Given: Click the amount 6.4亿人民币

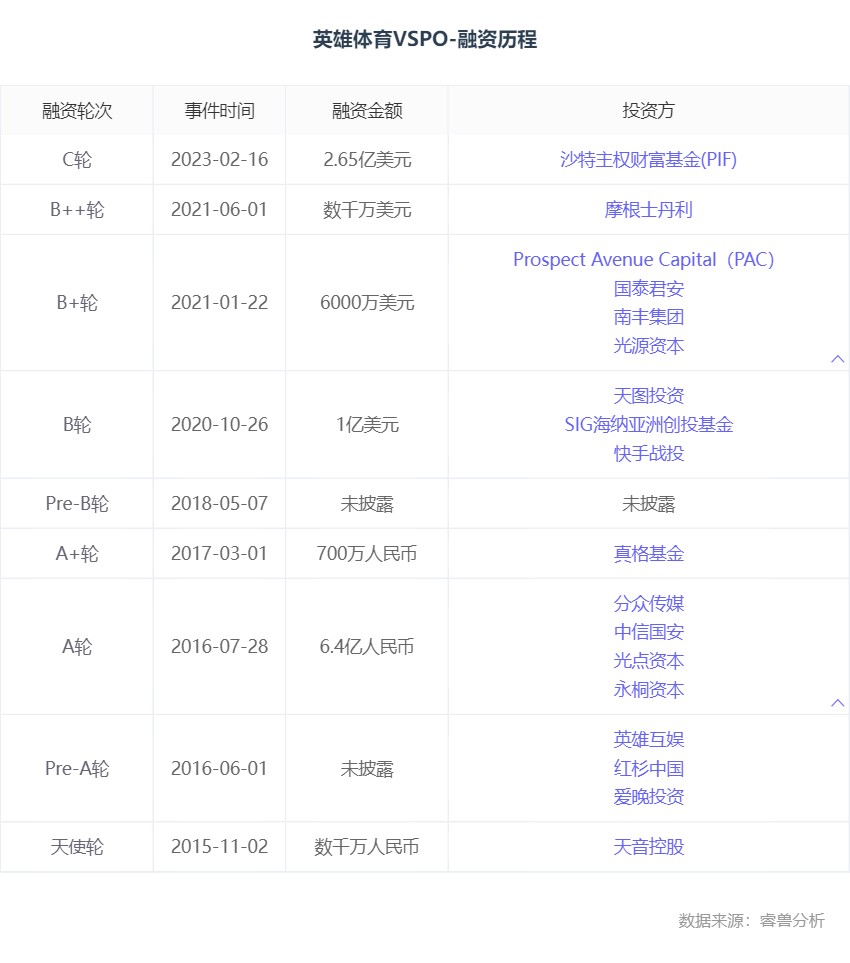Looking at the screenshot, I should (367, 647).
